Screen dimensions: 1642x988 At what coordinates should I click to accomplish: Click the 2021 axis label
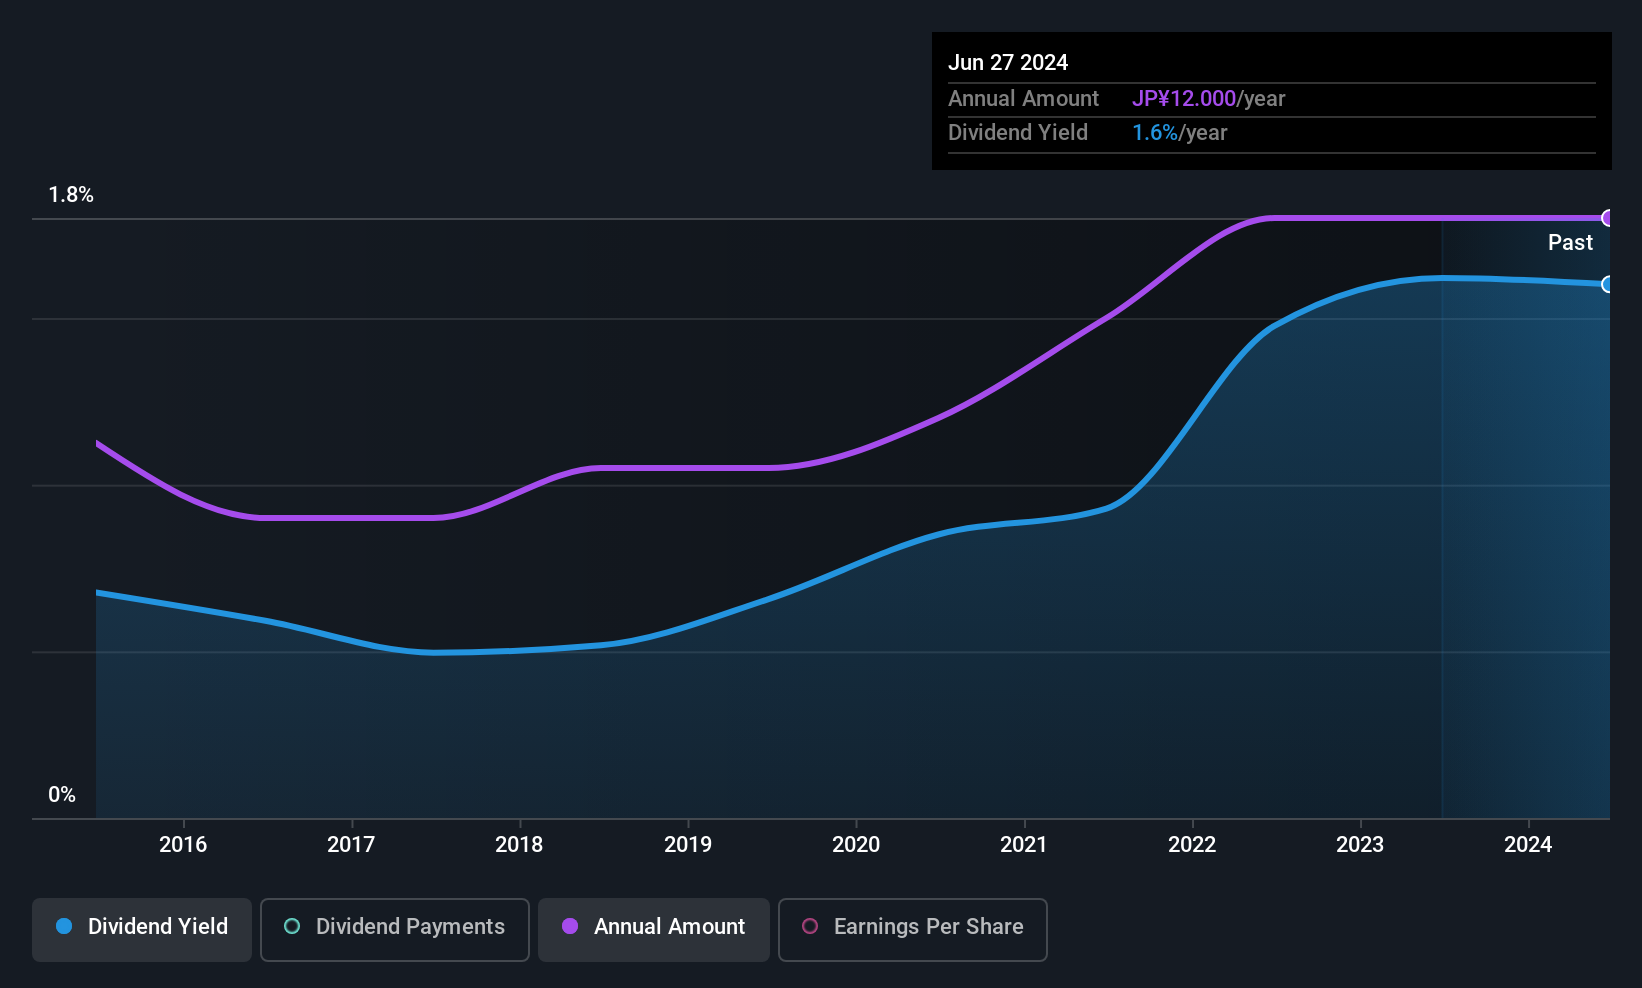click(1024, 844)
